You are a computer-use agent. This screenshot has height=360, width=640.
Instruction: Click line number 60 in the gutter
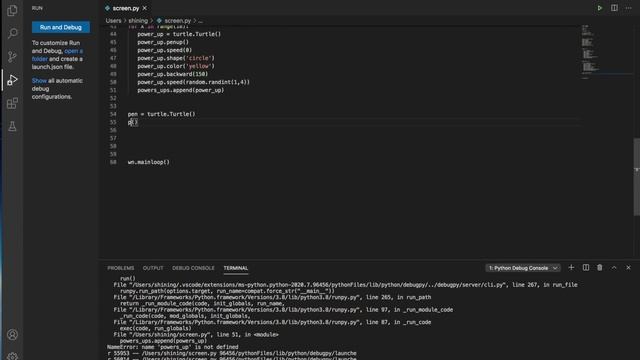113,162
